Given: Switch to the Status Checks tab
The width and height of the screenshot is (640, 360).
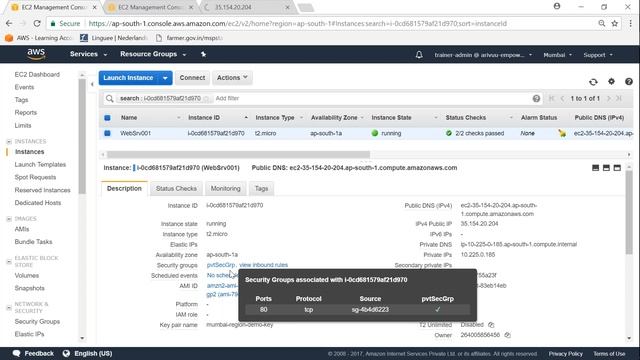Looking at the screenshot, I should pos(176,189).
